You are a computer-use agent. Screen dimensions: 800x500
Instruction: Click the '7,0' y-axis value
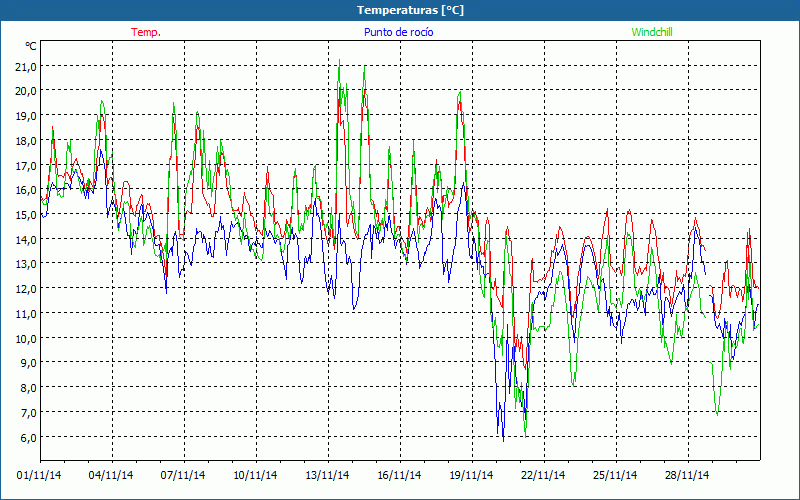coord(29,413)
